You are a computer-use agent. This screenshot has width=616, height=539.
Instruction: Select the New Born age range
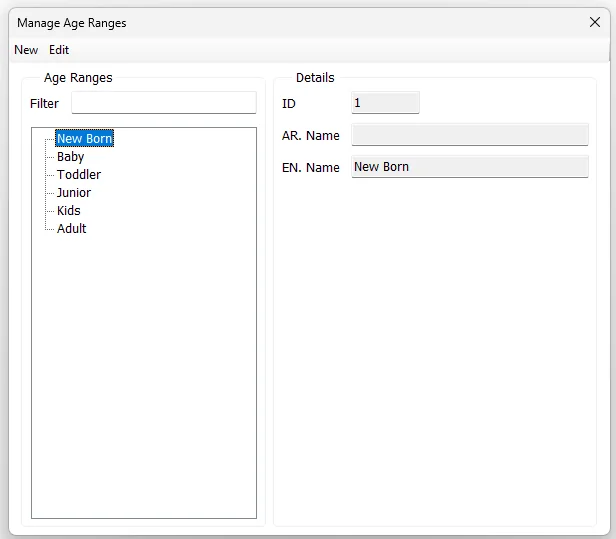(x=84, y=138)
